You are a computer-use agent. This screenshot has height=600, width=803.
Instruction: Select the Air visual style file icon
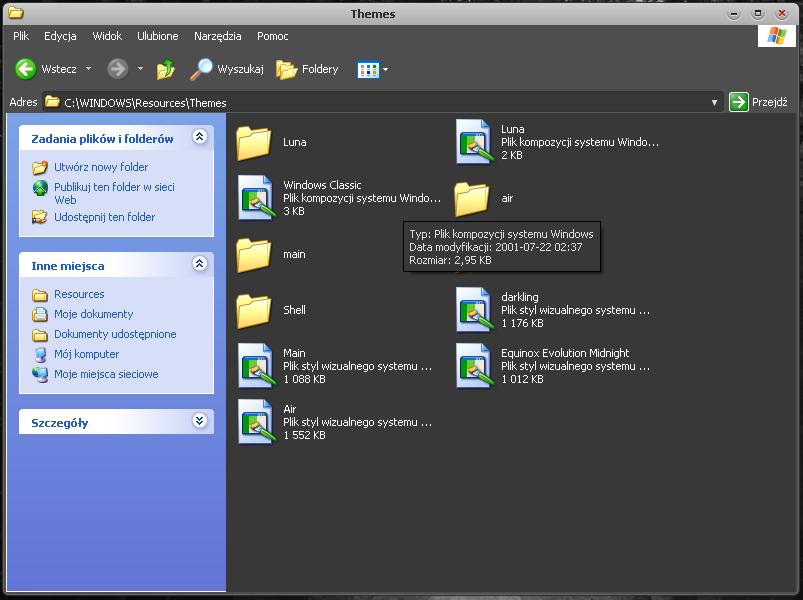coord(256,422)
